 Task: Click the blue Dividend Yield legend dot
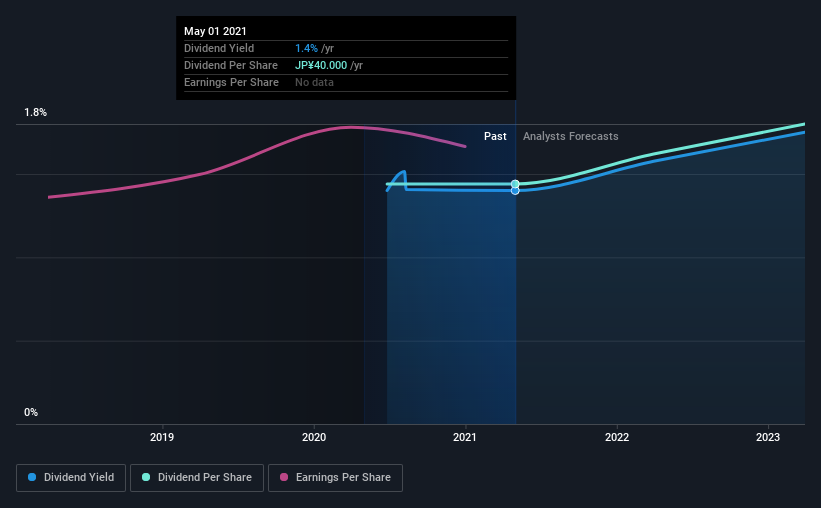[32, 477]
